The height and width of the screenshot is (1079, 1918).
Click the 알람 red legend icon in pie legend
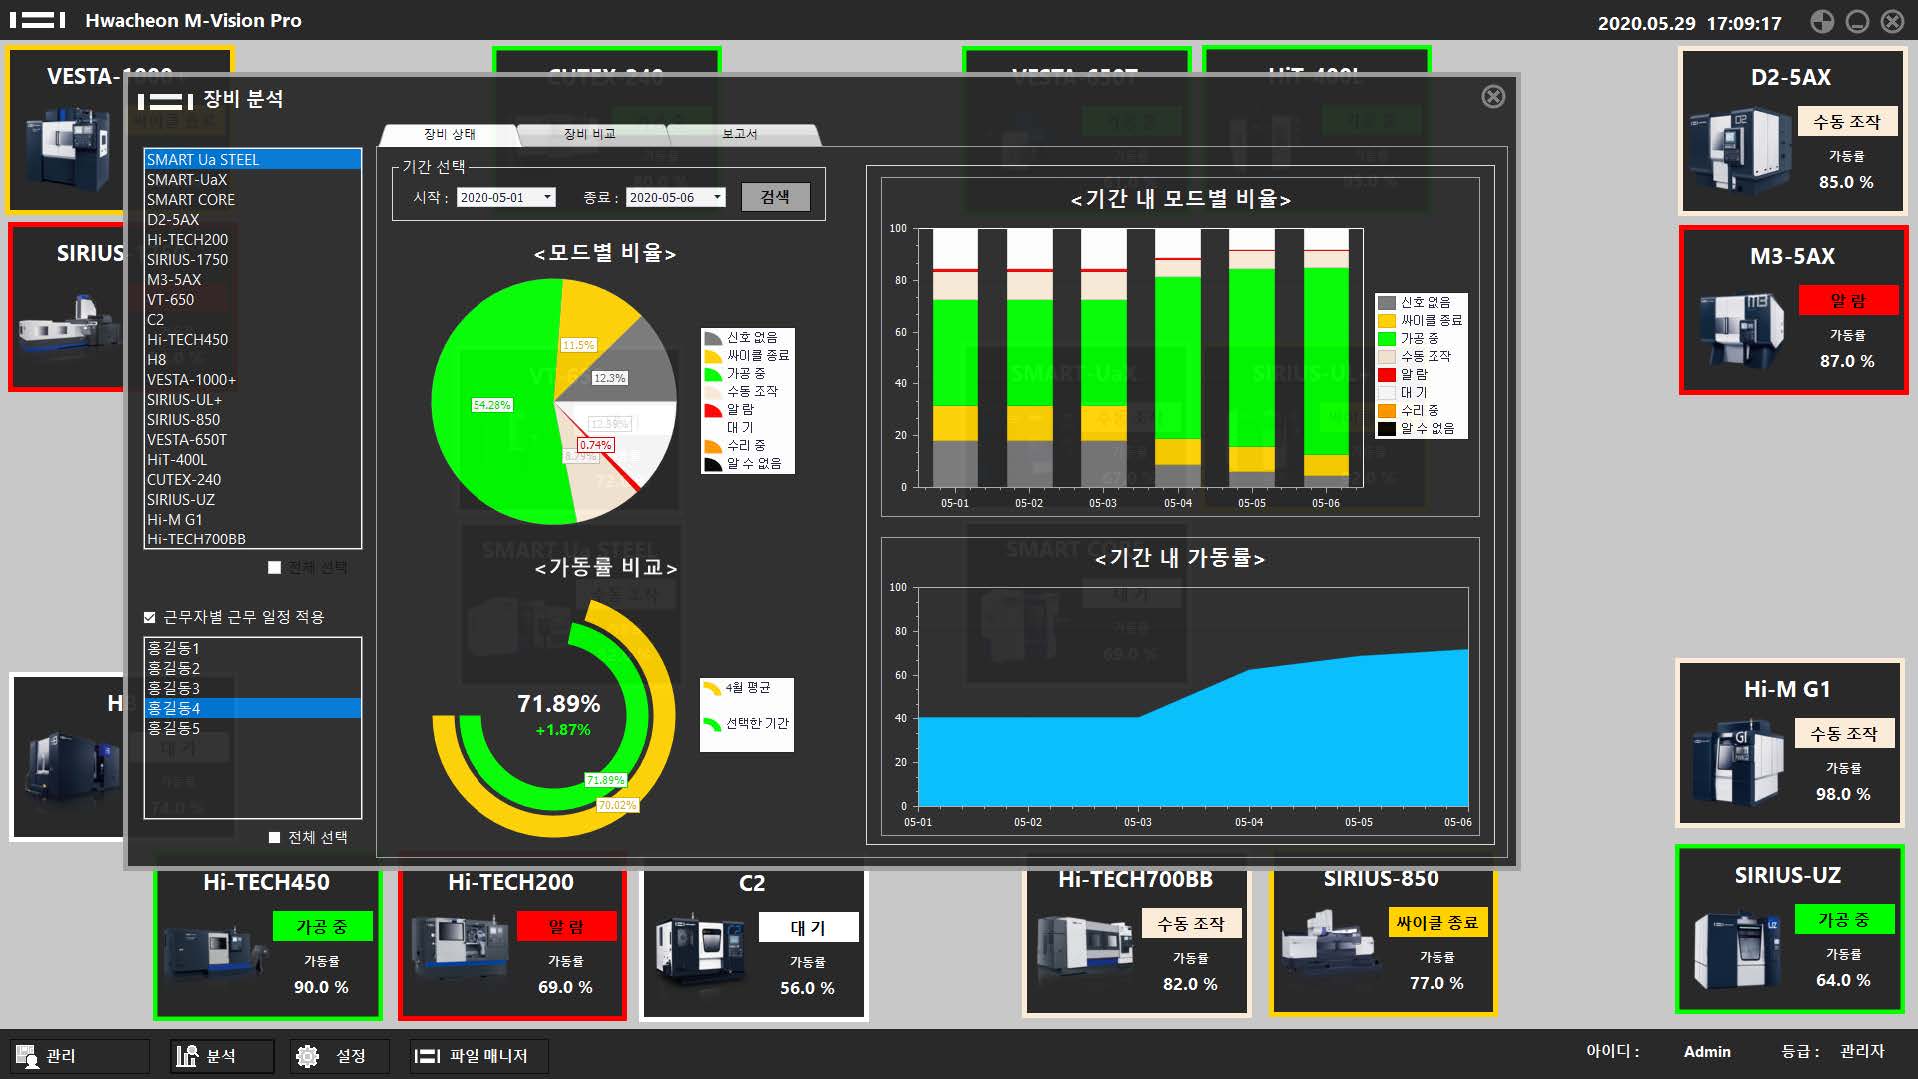(x=712, y=410)
